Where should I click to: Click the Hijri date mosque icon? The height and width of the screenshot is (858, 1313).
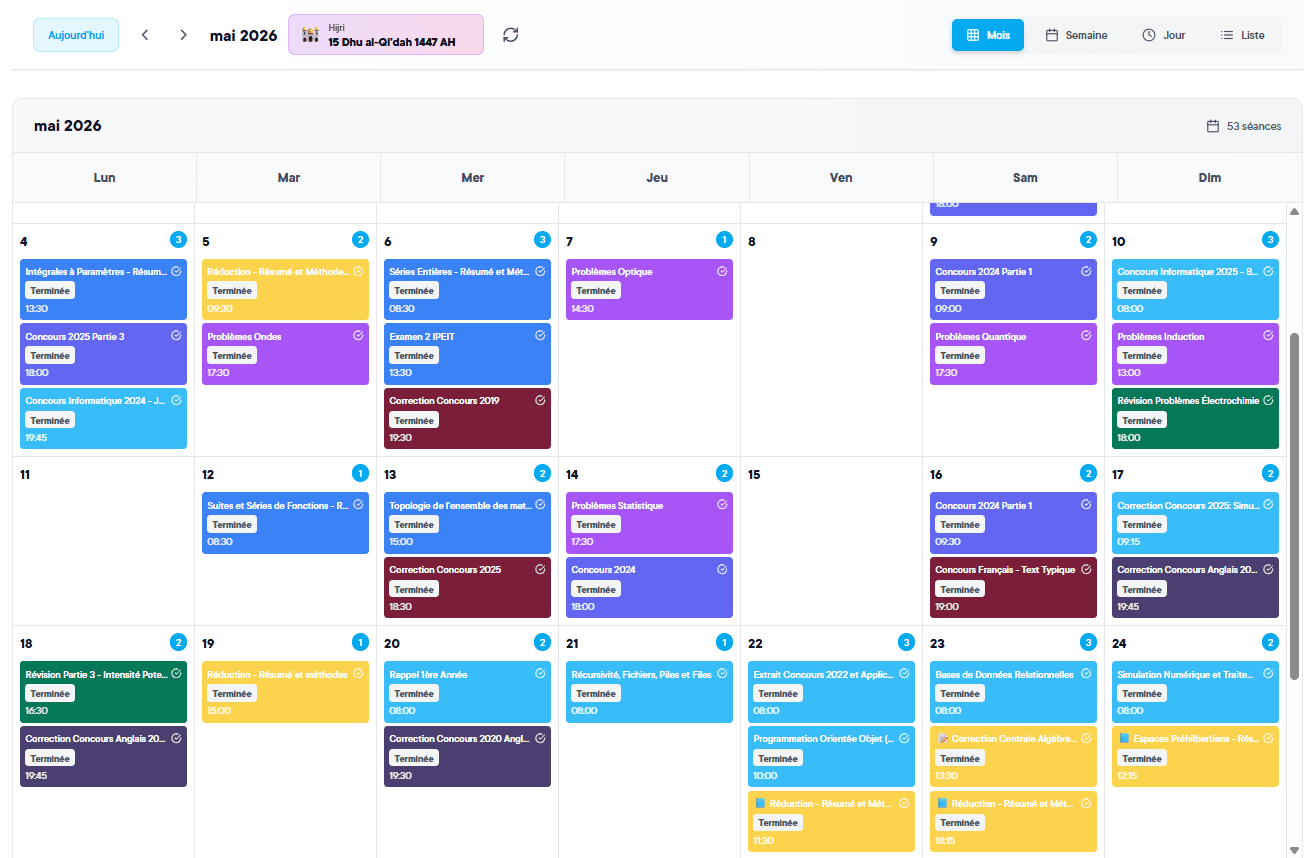[x=311, y=35]
